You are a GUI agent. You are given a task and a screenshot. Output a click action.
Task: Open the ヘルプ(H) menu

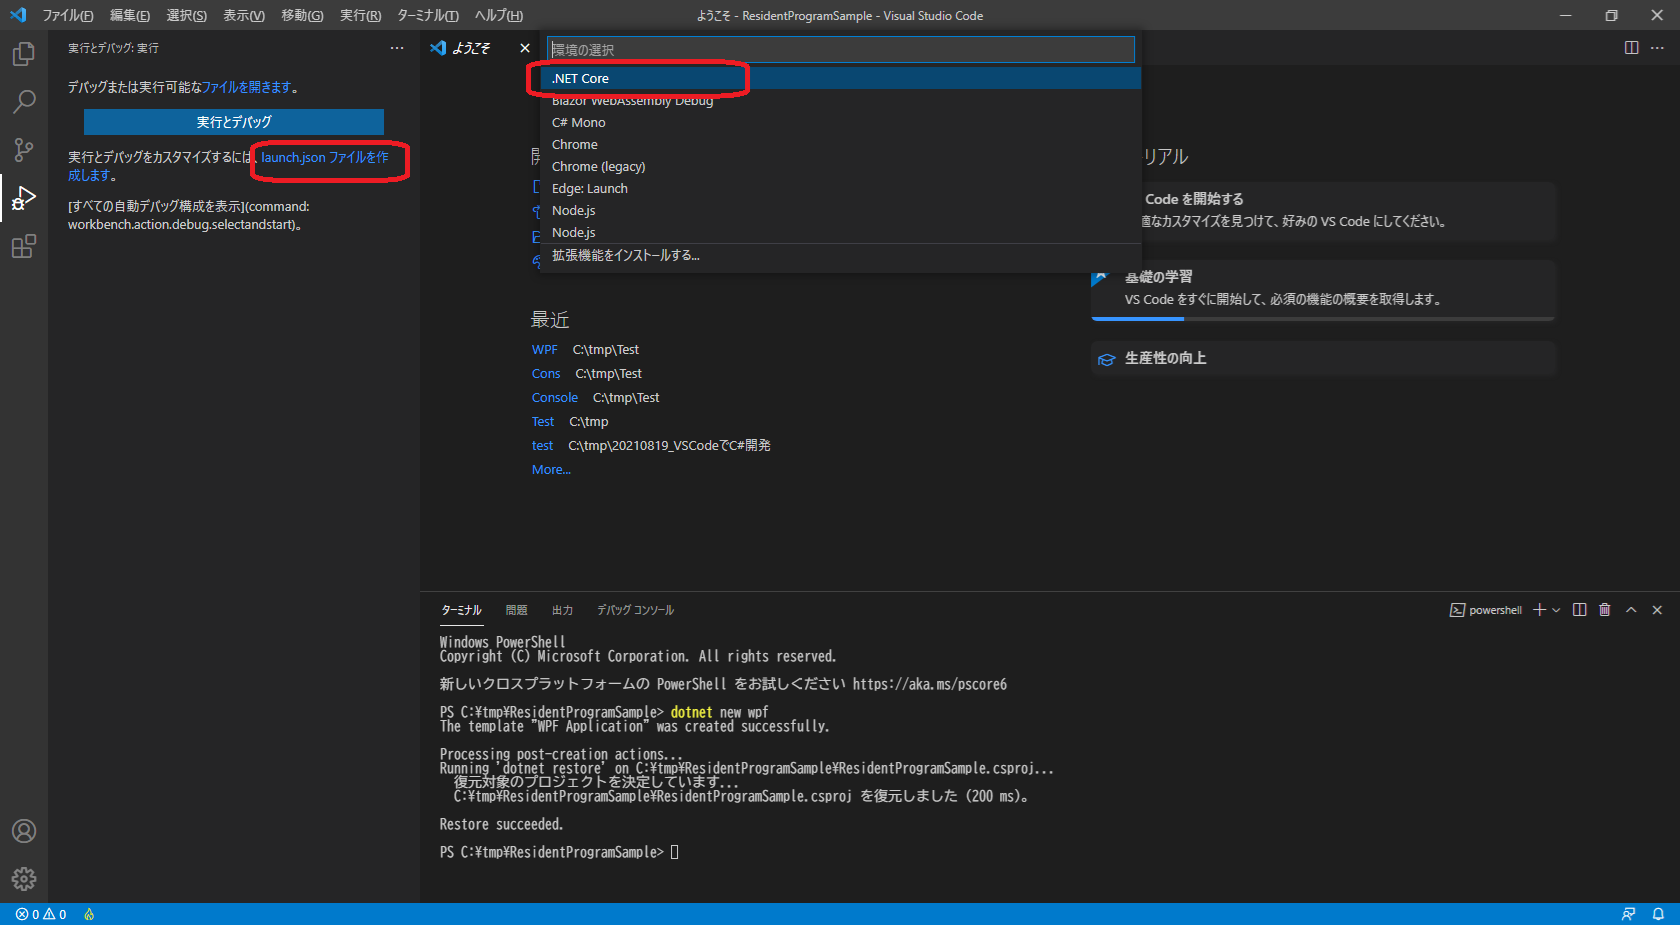point(499,15)
